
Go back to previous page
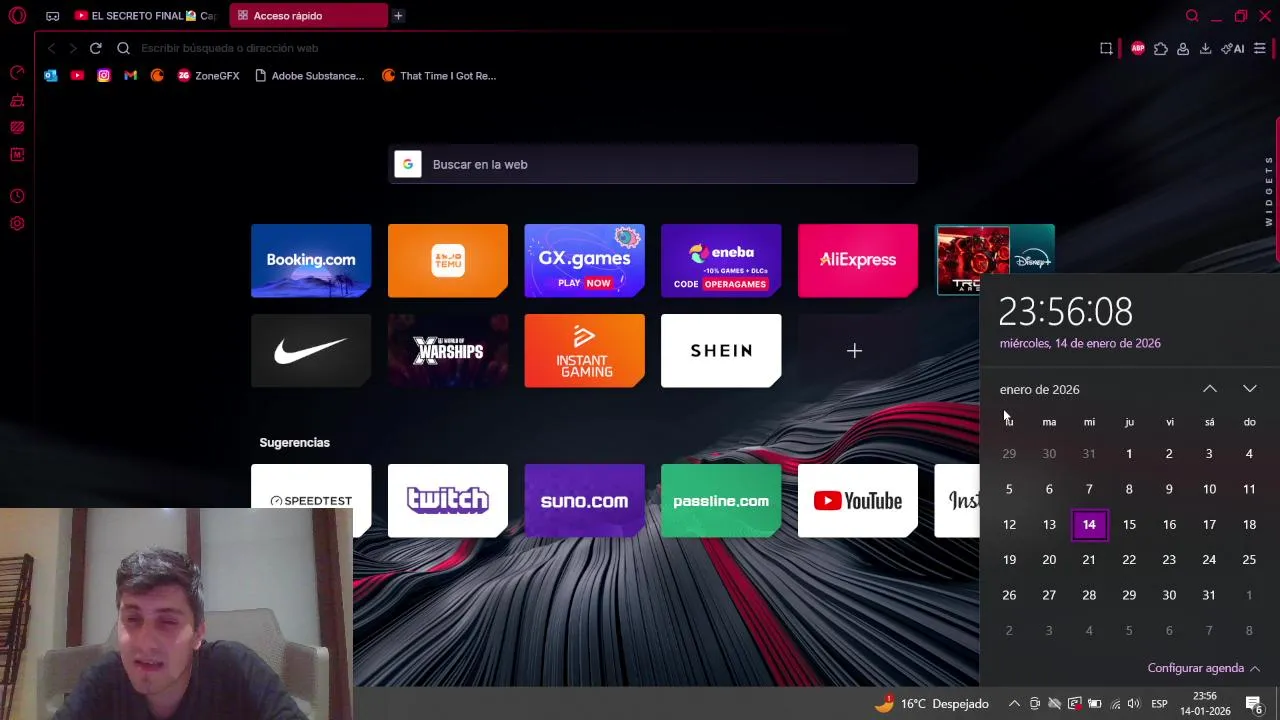click(52, 48)
